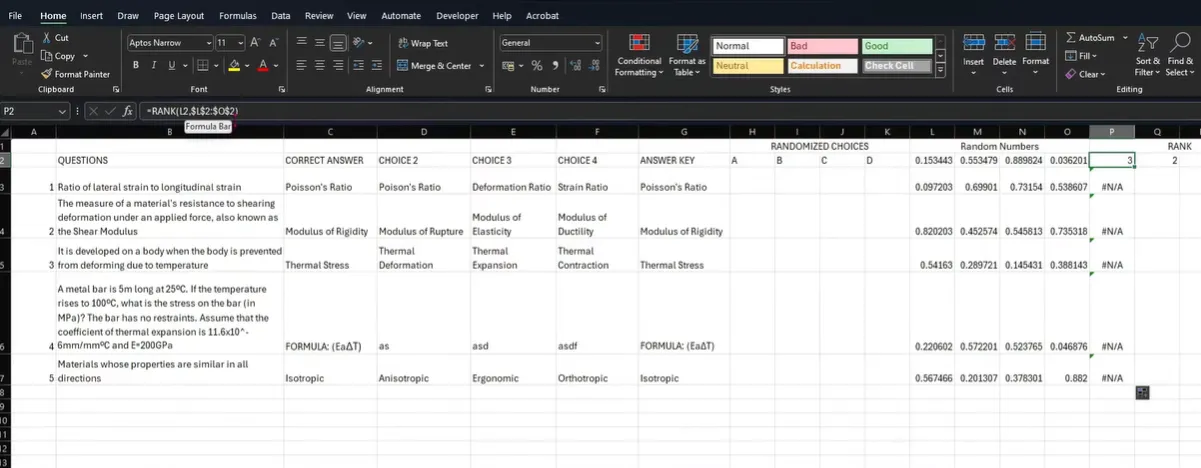Open the Merge & Center dropdown arrow
This screenshot has height=468, width=1201.
tap(483, 66)
